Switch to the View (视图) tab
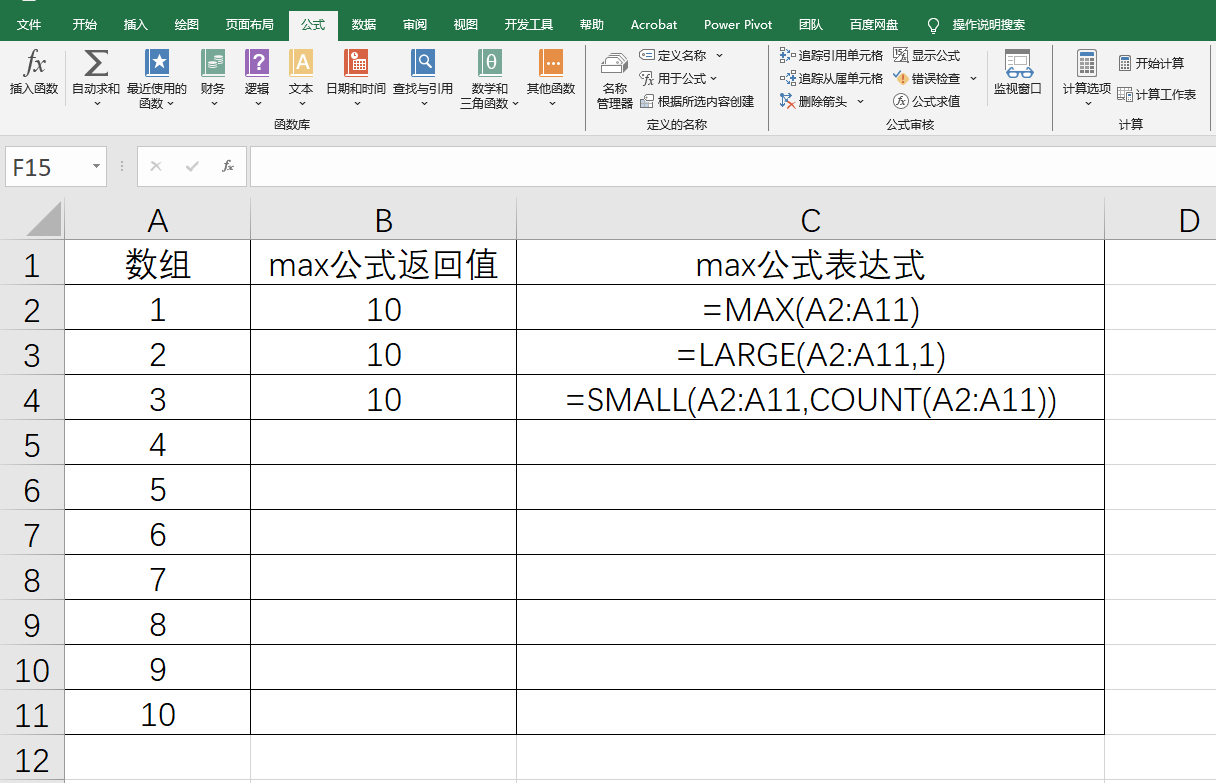This screenshot has width=1216, height=783. (x=466, y=25)
